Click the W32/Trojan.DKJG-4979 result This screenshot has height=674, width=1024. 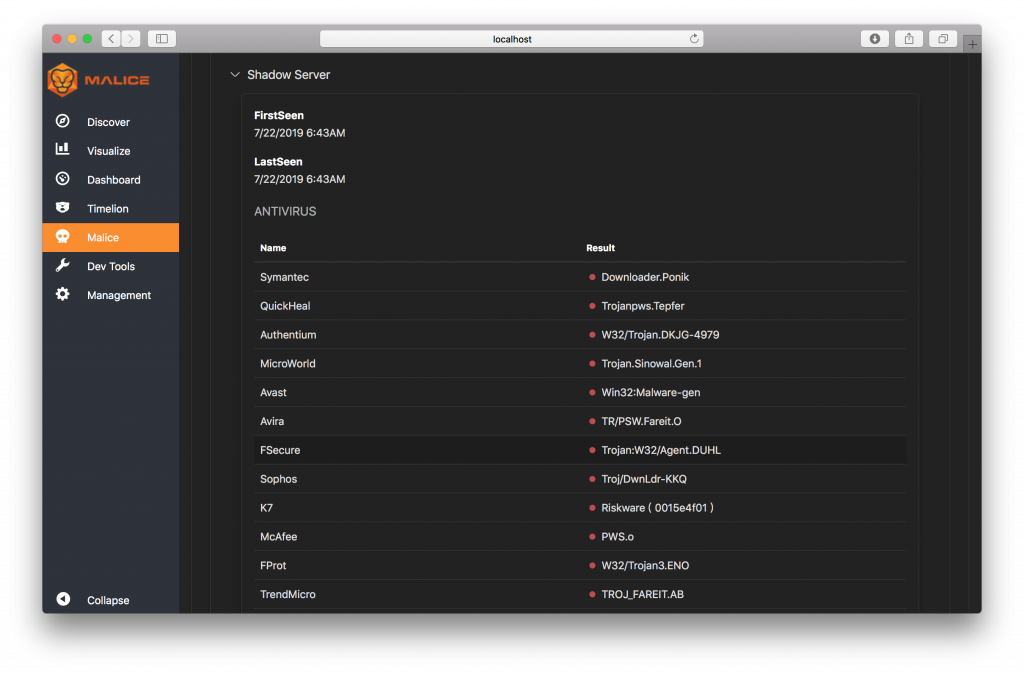(660, 334)
